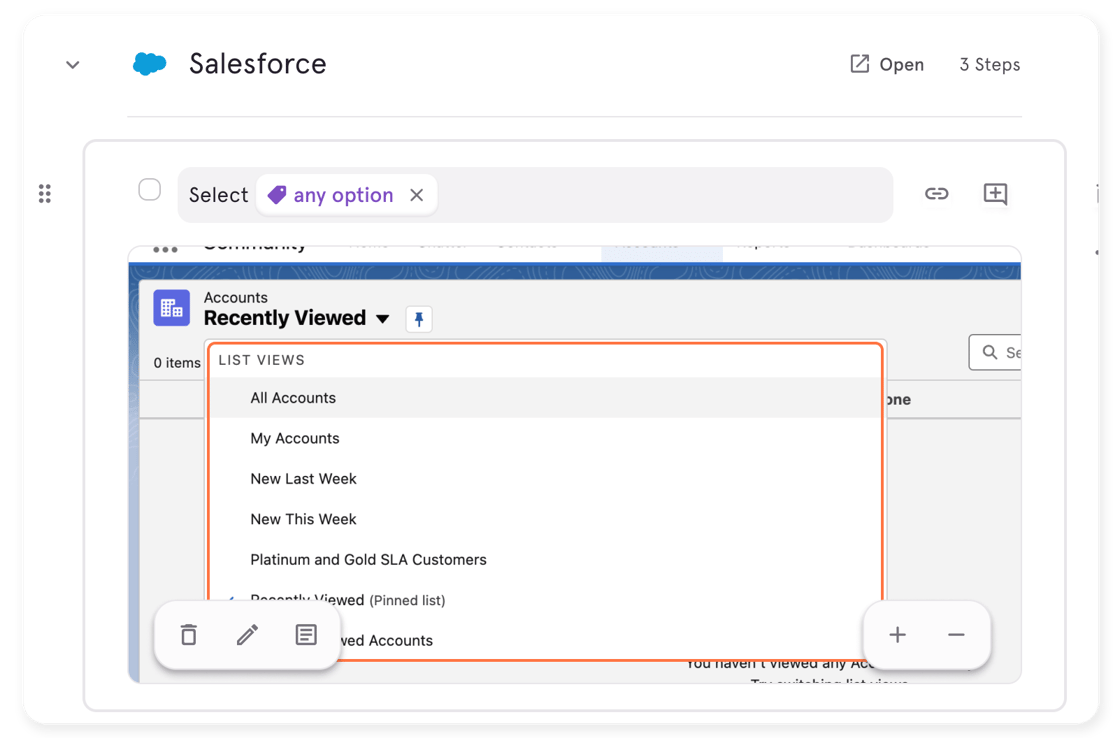Screen dimensions: 1120x738
Task: Tick the step selection checkbox
Action: point(149,190)
